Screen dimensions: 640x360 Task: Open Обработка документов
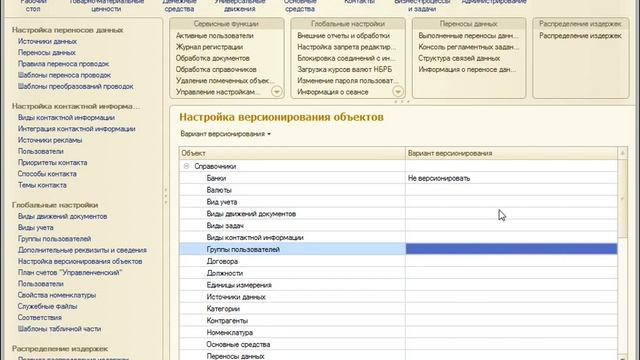point(213,58)
